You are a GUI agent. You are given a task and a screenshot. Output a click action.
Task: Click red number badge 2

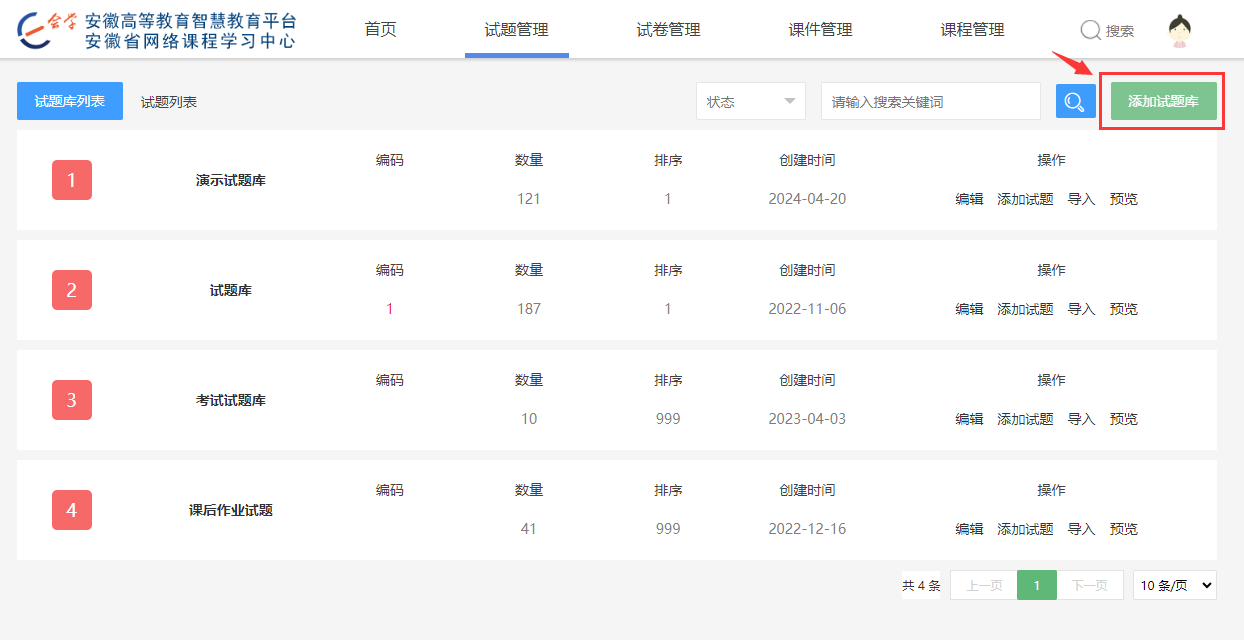72,290
